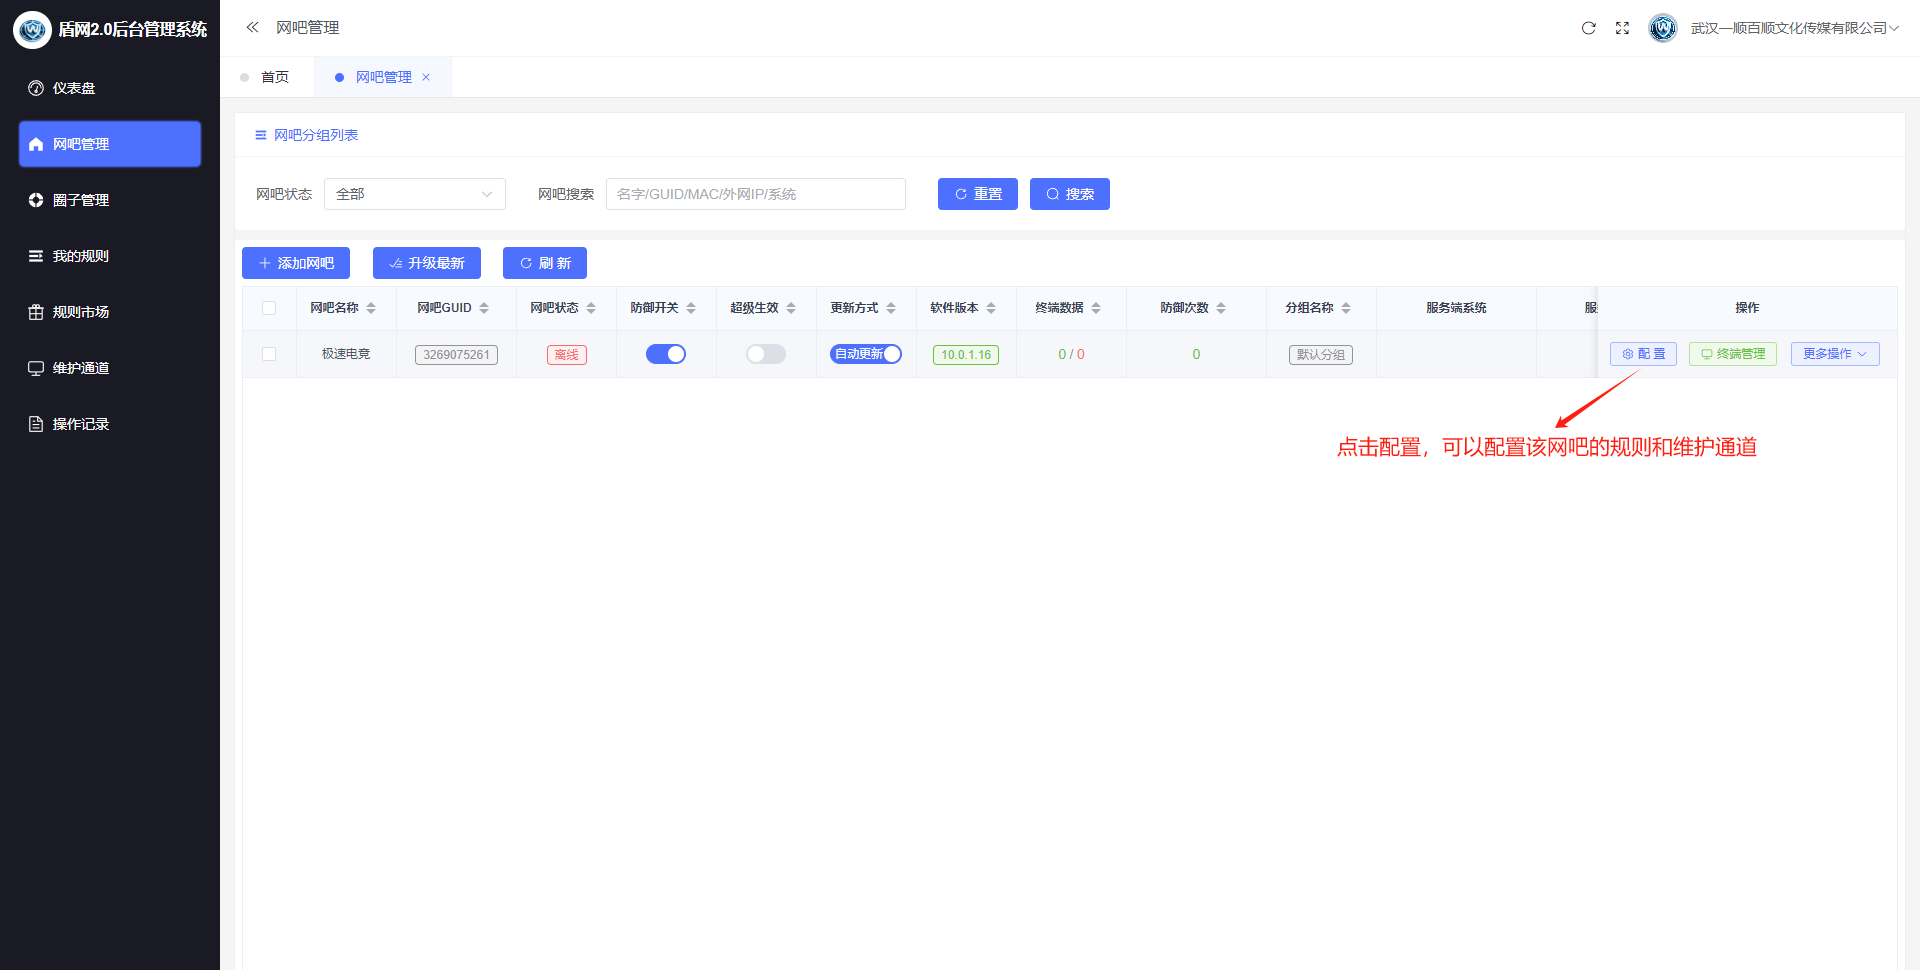Click the page refresh icon in header
Screen dimensions: 1920x970
[1588, 28]
